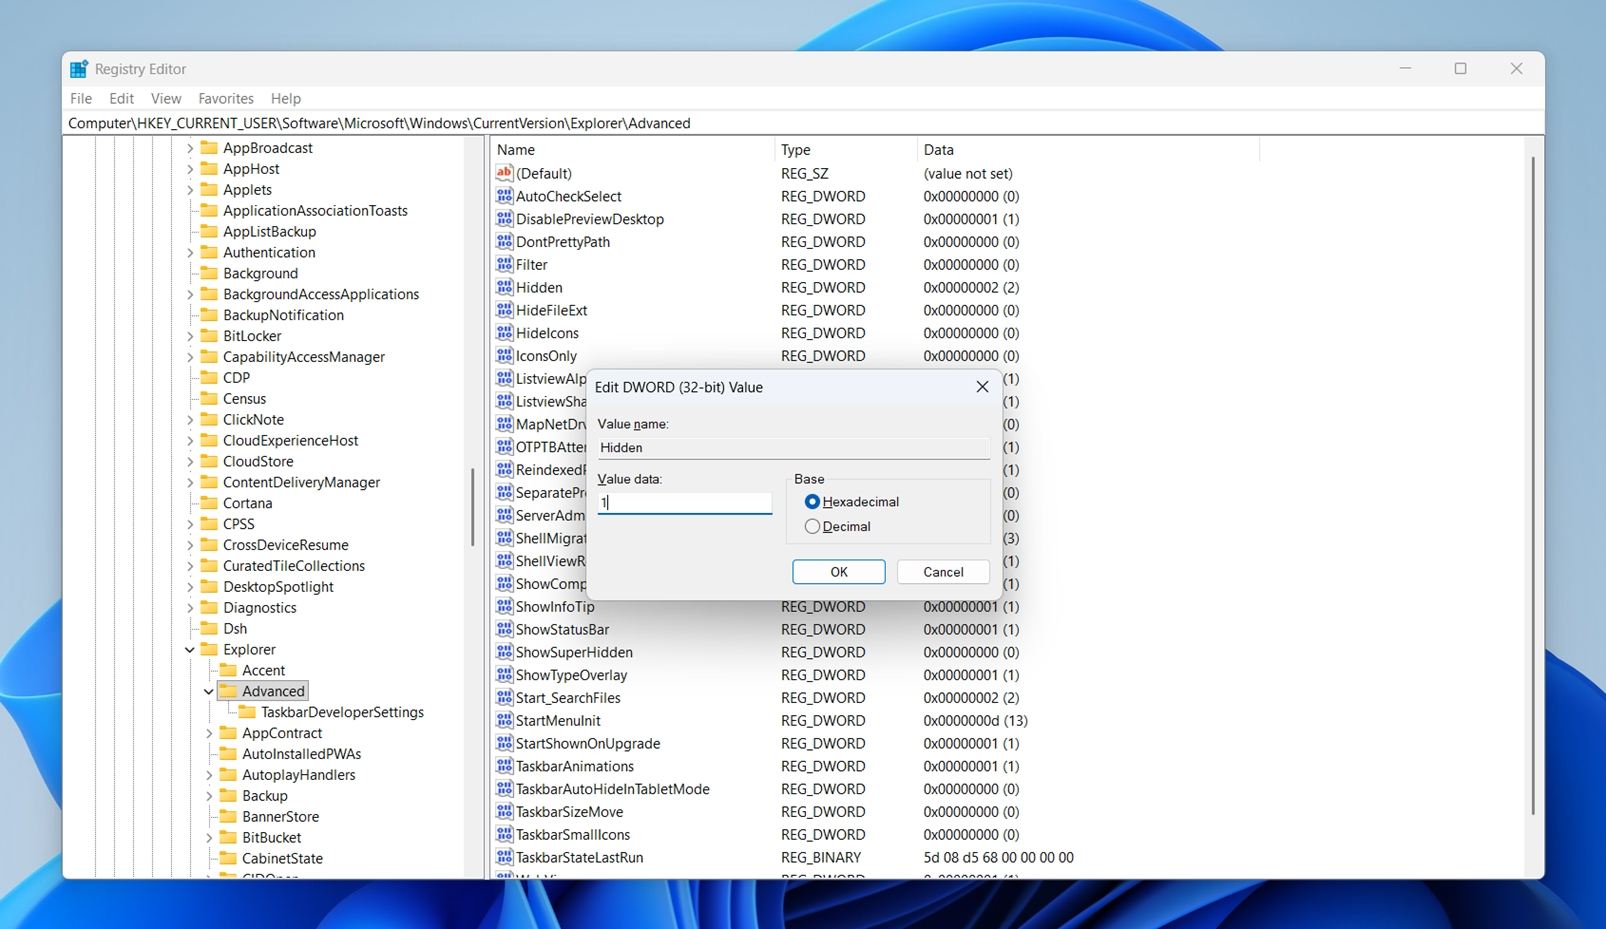1606x929 pixels.
Task: Open the Edit menu
Action: click(121, 98)
